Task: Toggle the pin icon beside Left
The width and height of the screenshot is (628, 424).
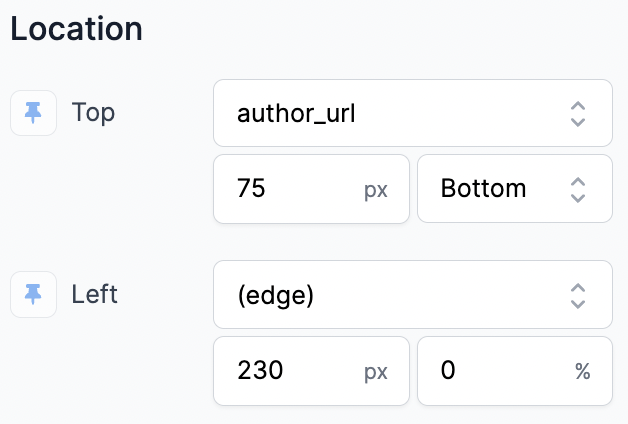Action: (x=33, y=294)
